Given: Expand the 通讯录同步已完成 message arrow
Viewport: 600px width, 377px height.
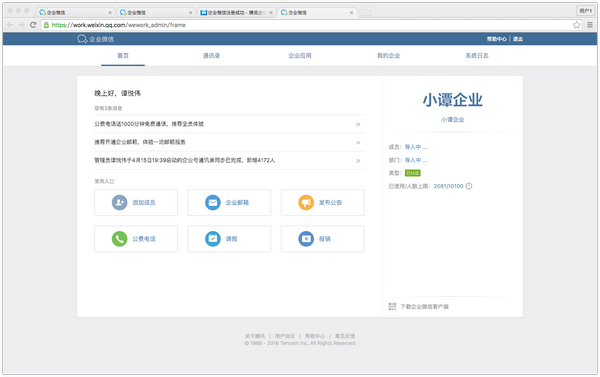Looking at the screenshot, I should [358, 161].
